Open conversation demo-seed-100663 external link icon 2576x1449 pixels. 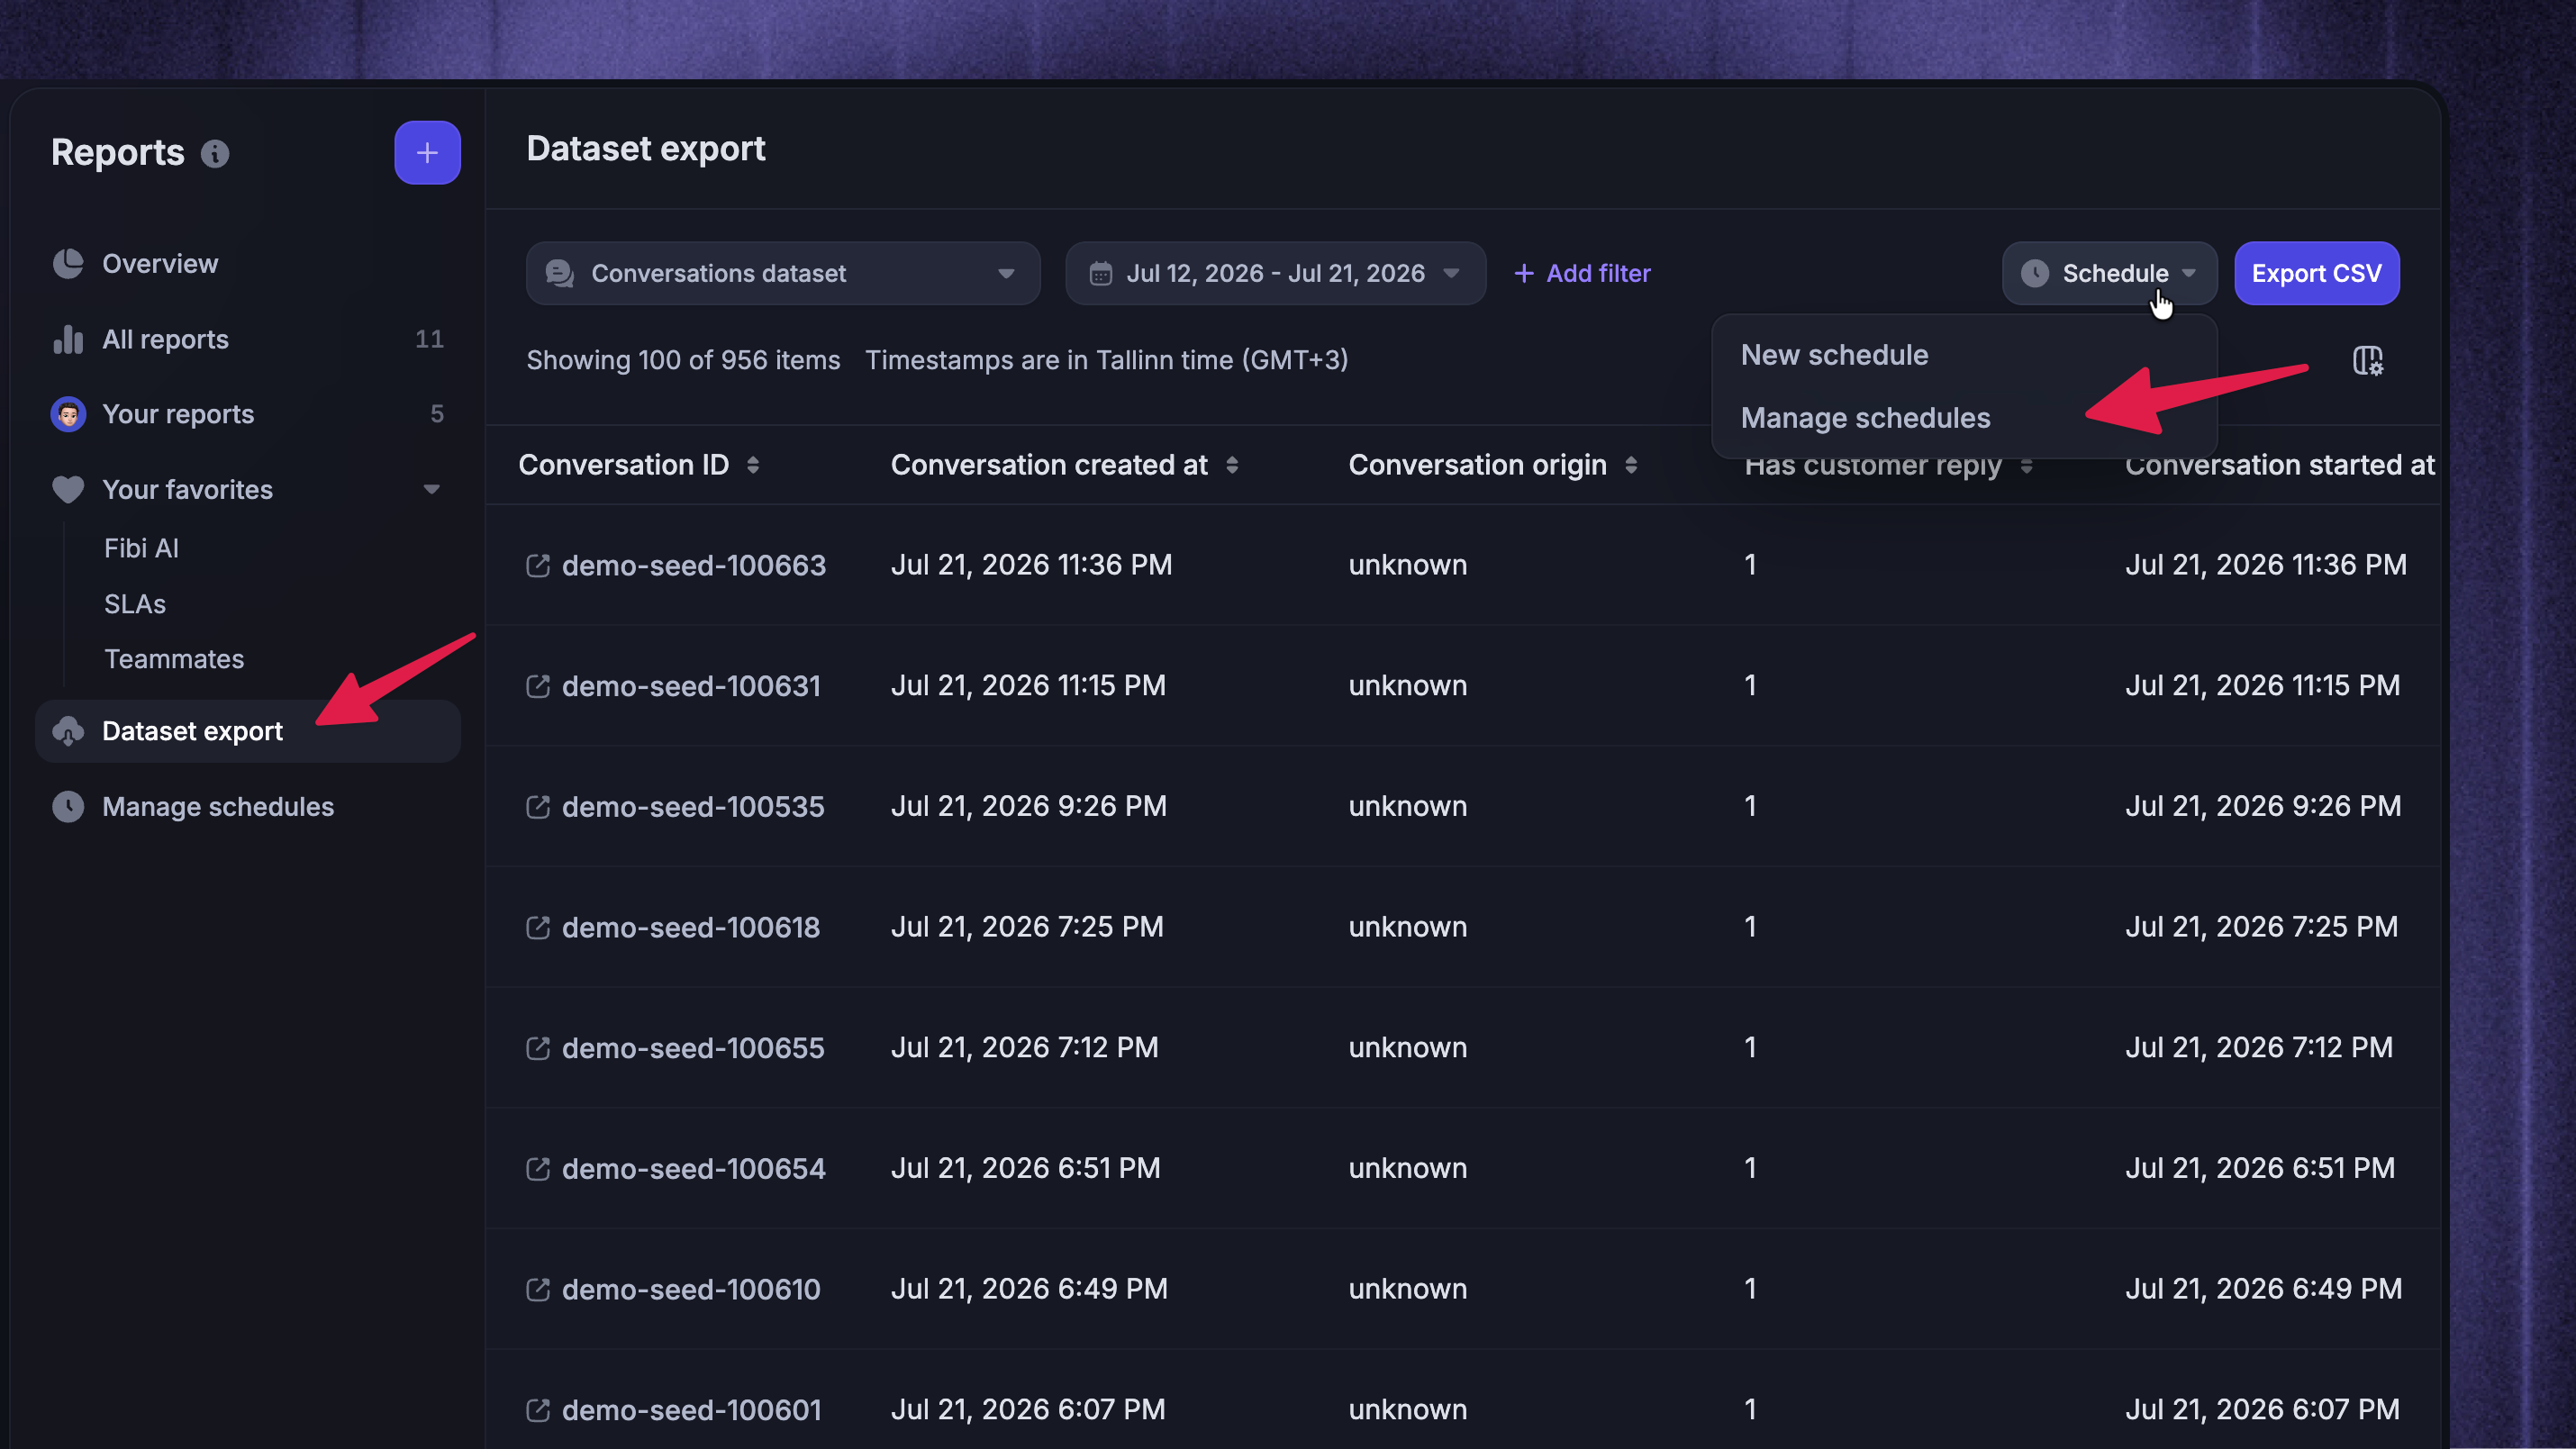point(538,565)
